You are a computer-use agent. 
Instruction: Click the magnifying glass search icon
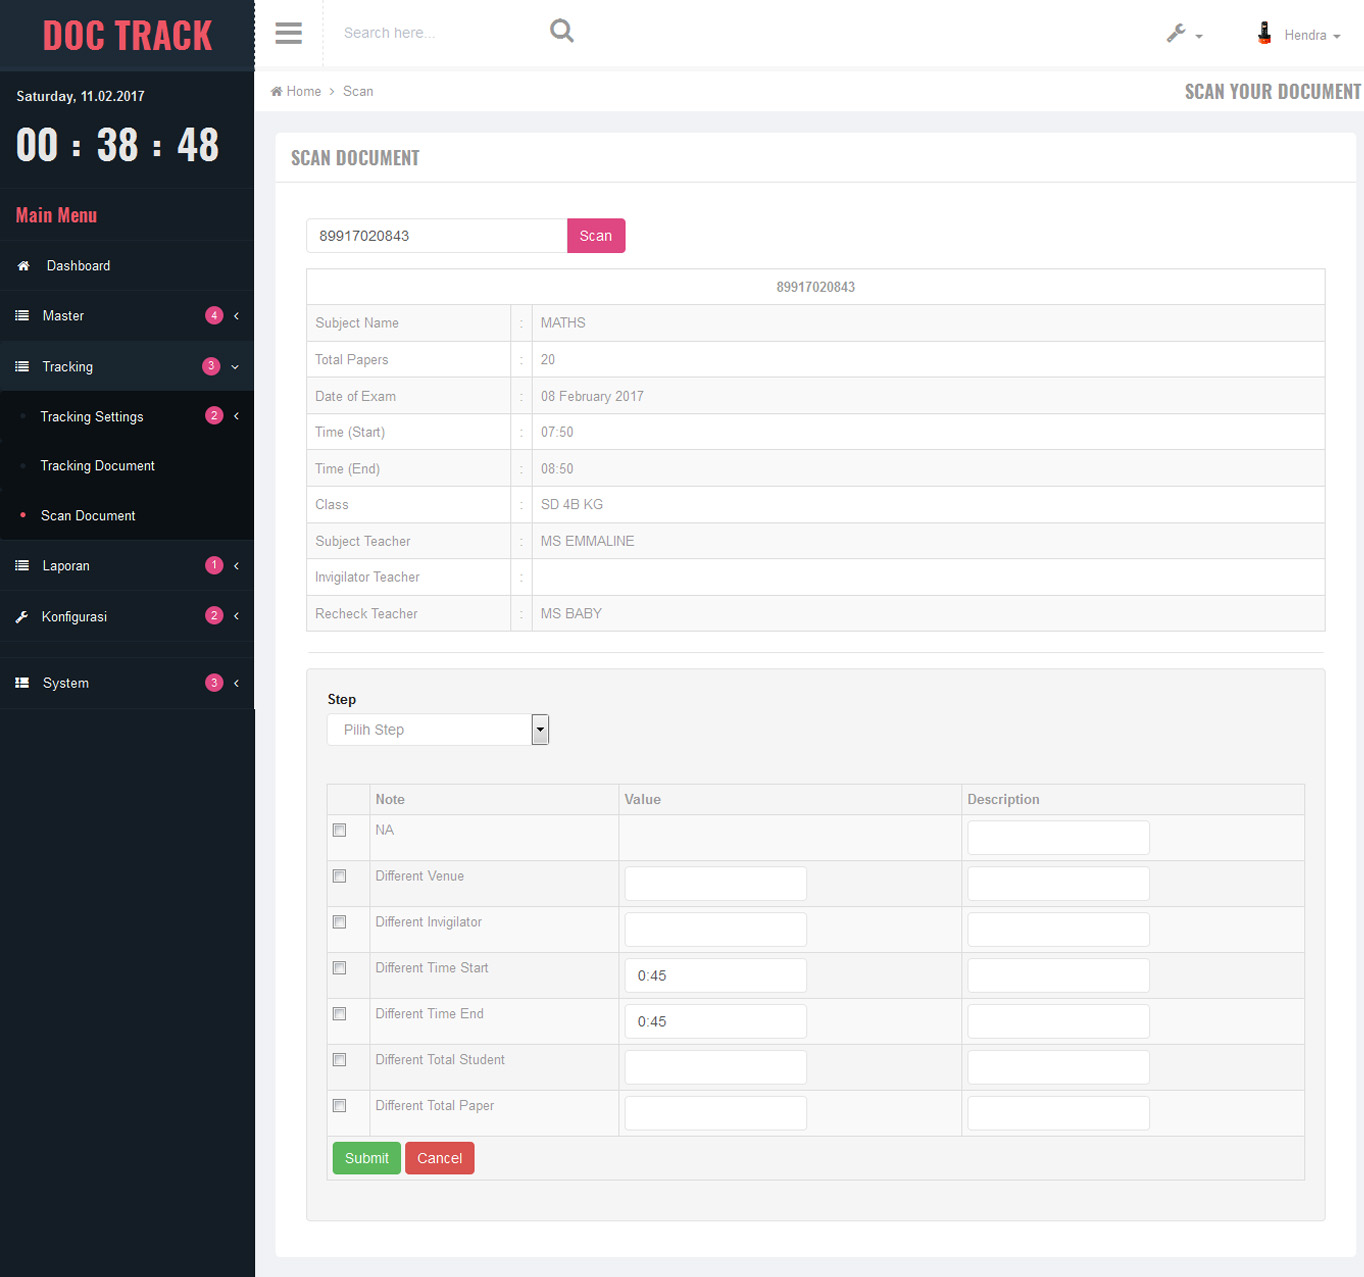click(562, 31)
